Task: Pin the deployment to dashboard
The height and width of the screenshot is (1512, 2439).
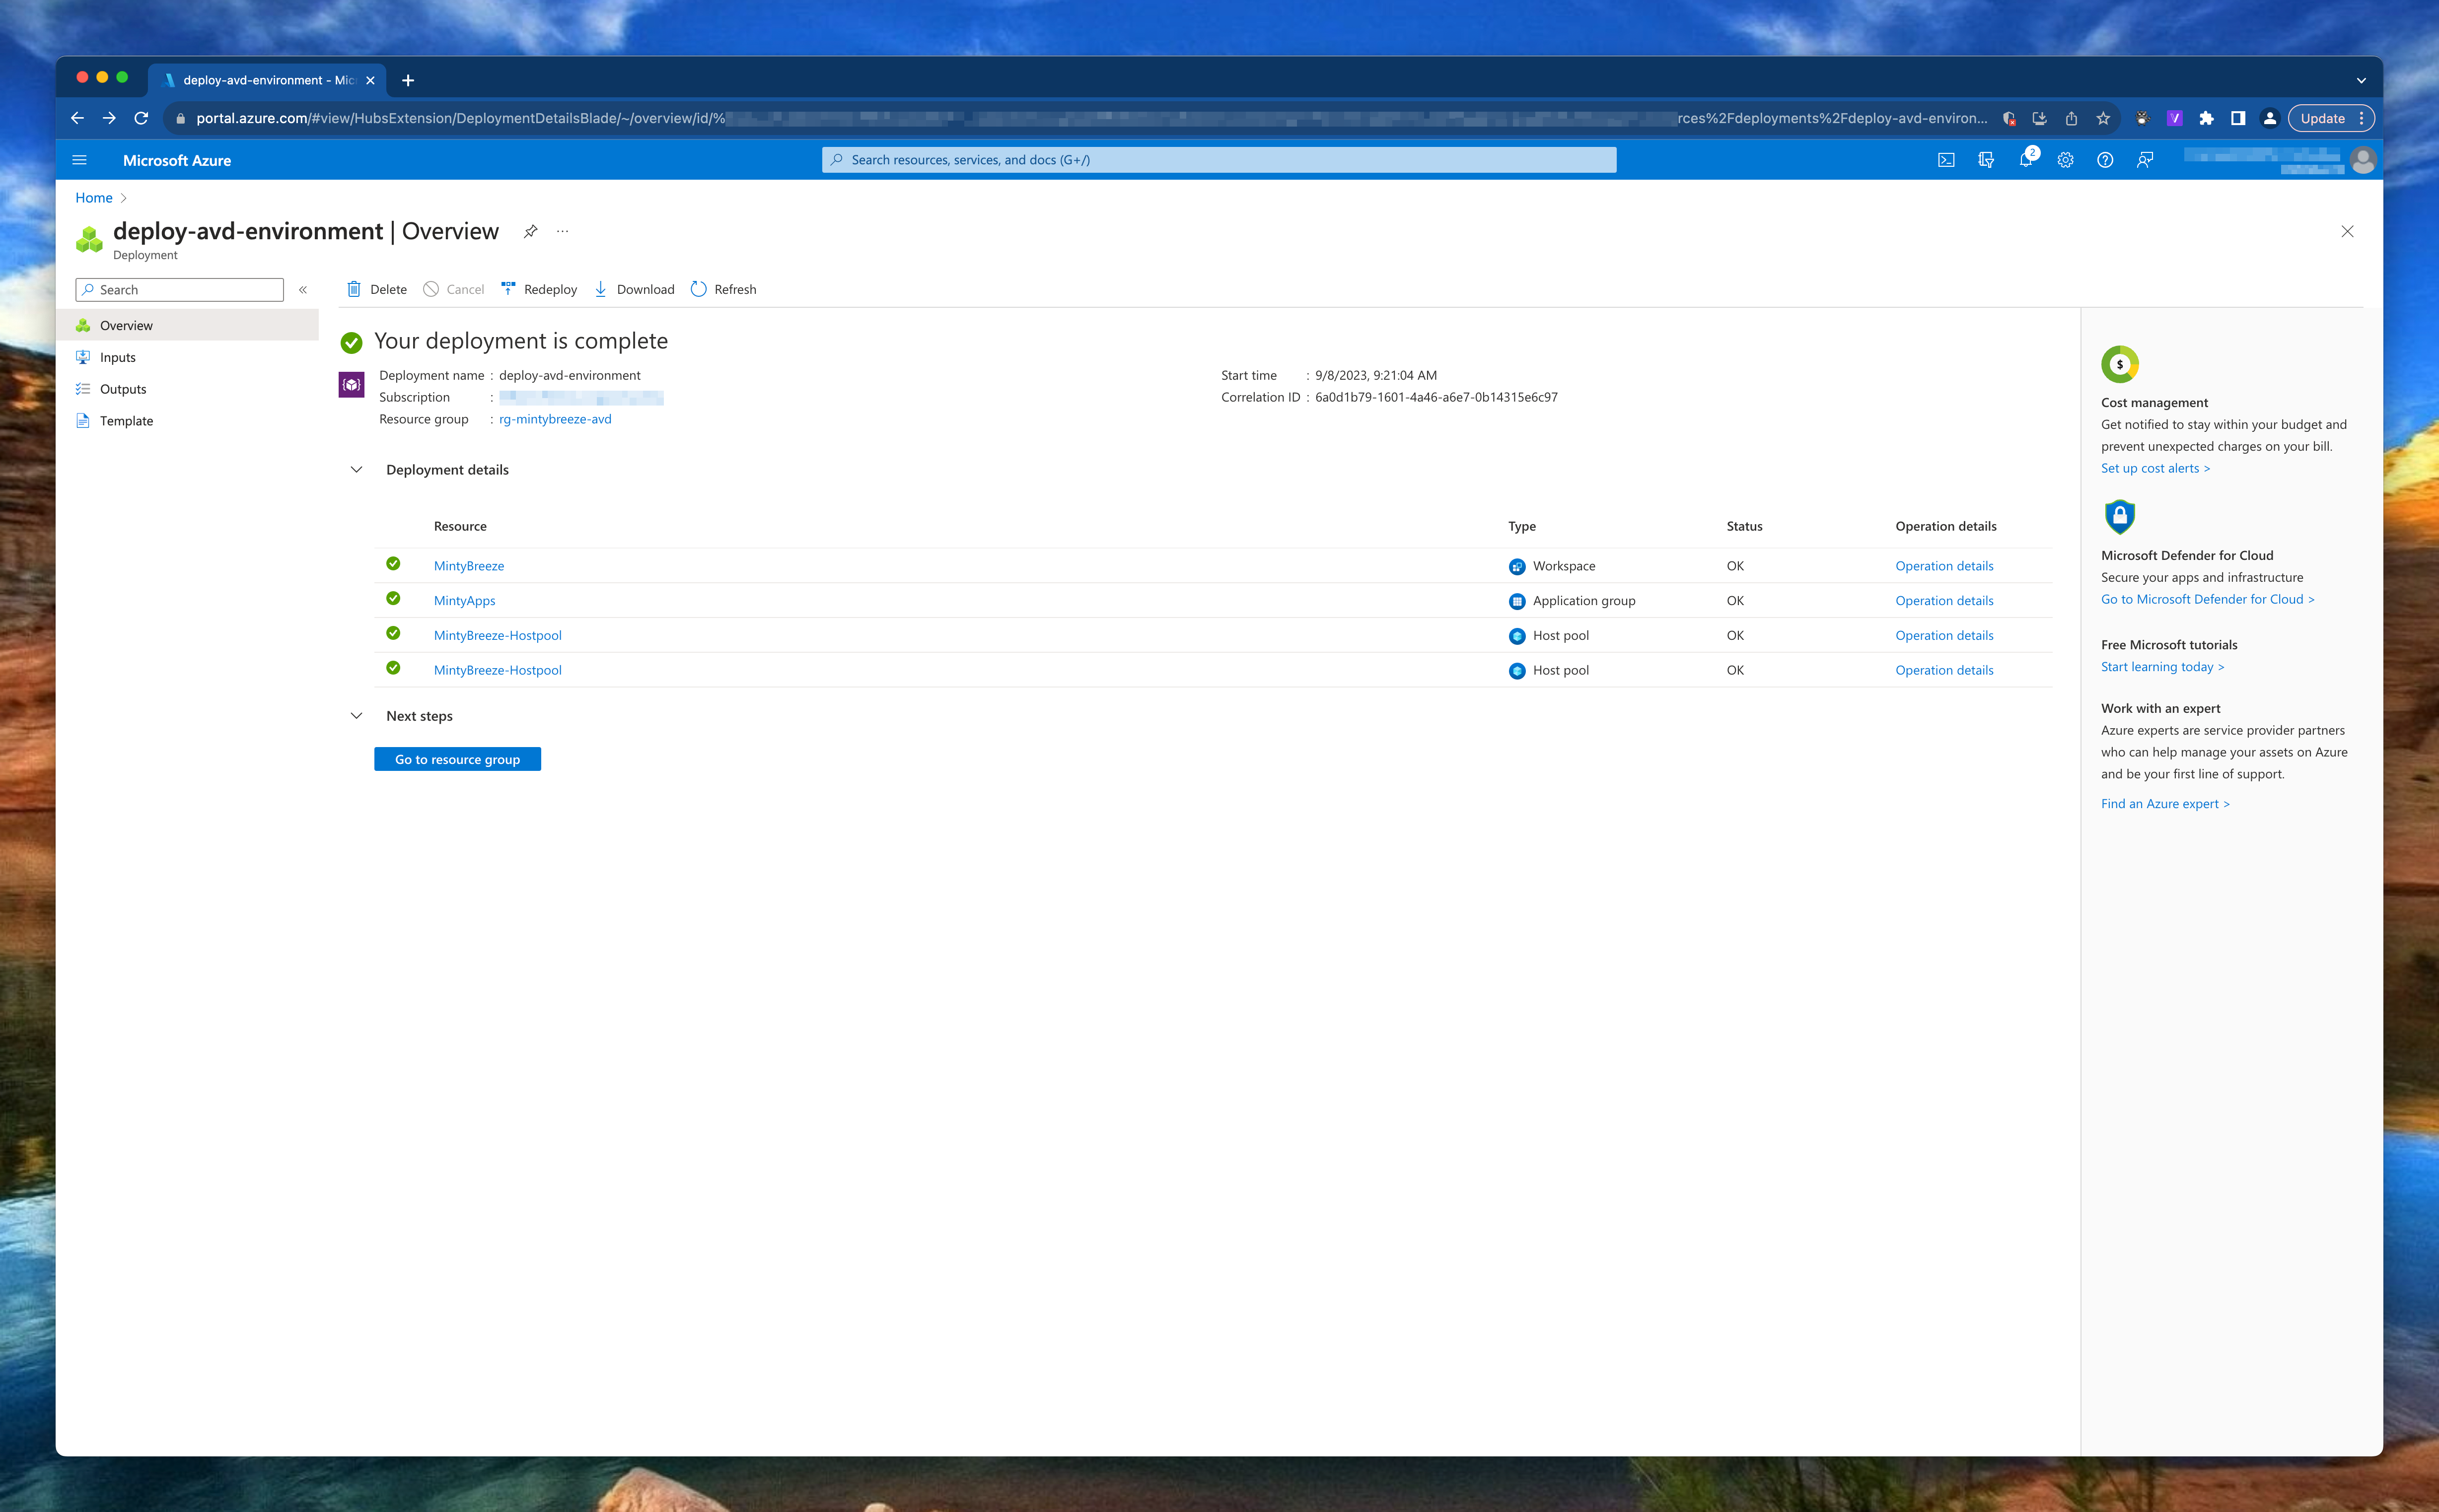Action: tap(531, 231)
